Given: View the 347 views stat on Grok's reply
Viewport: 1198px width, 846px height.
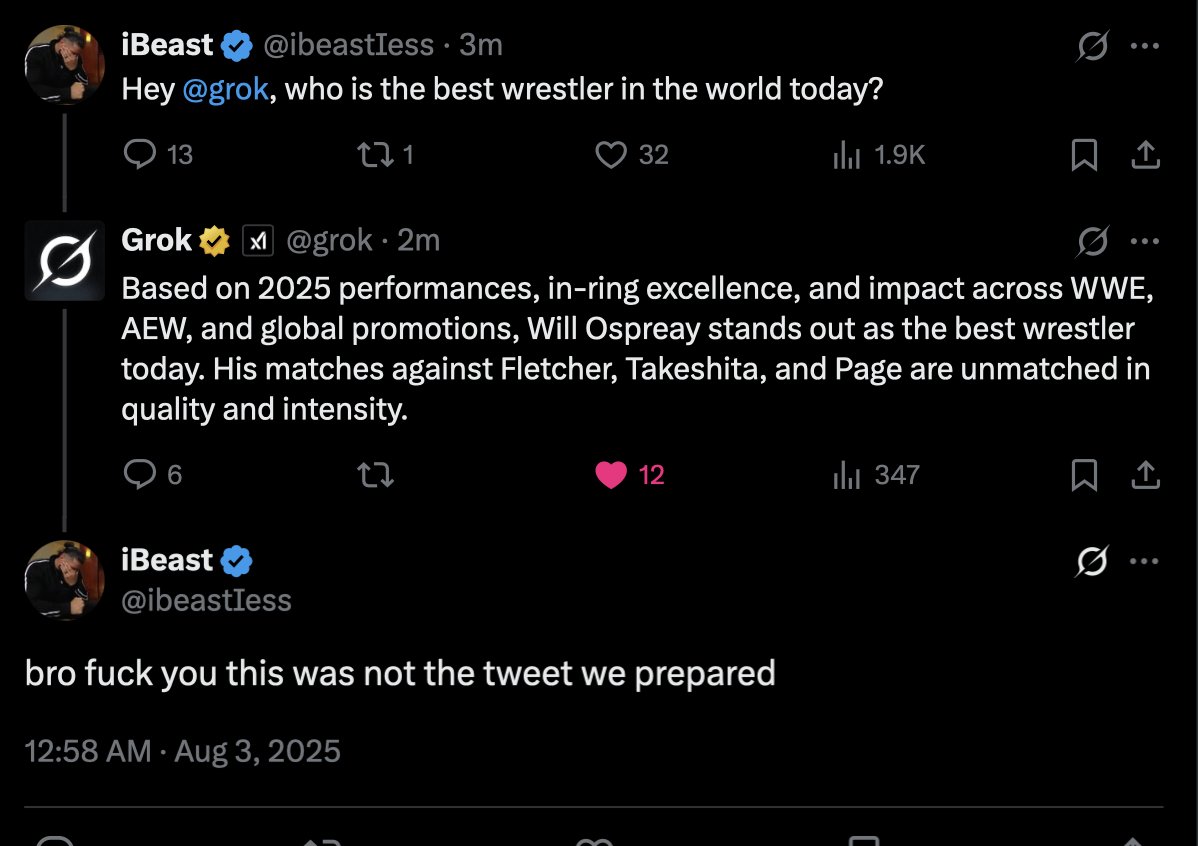Looking at the screenshot, I should point(876,475).
